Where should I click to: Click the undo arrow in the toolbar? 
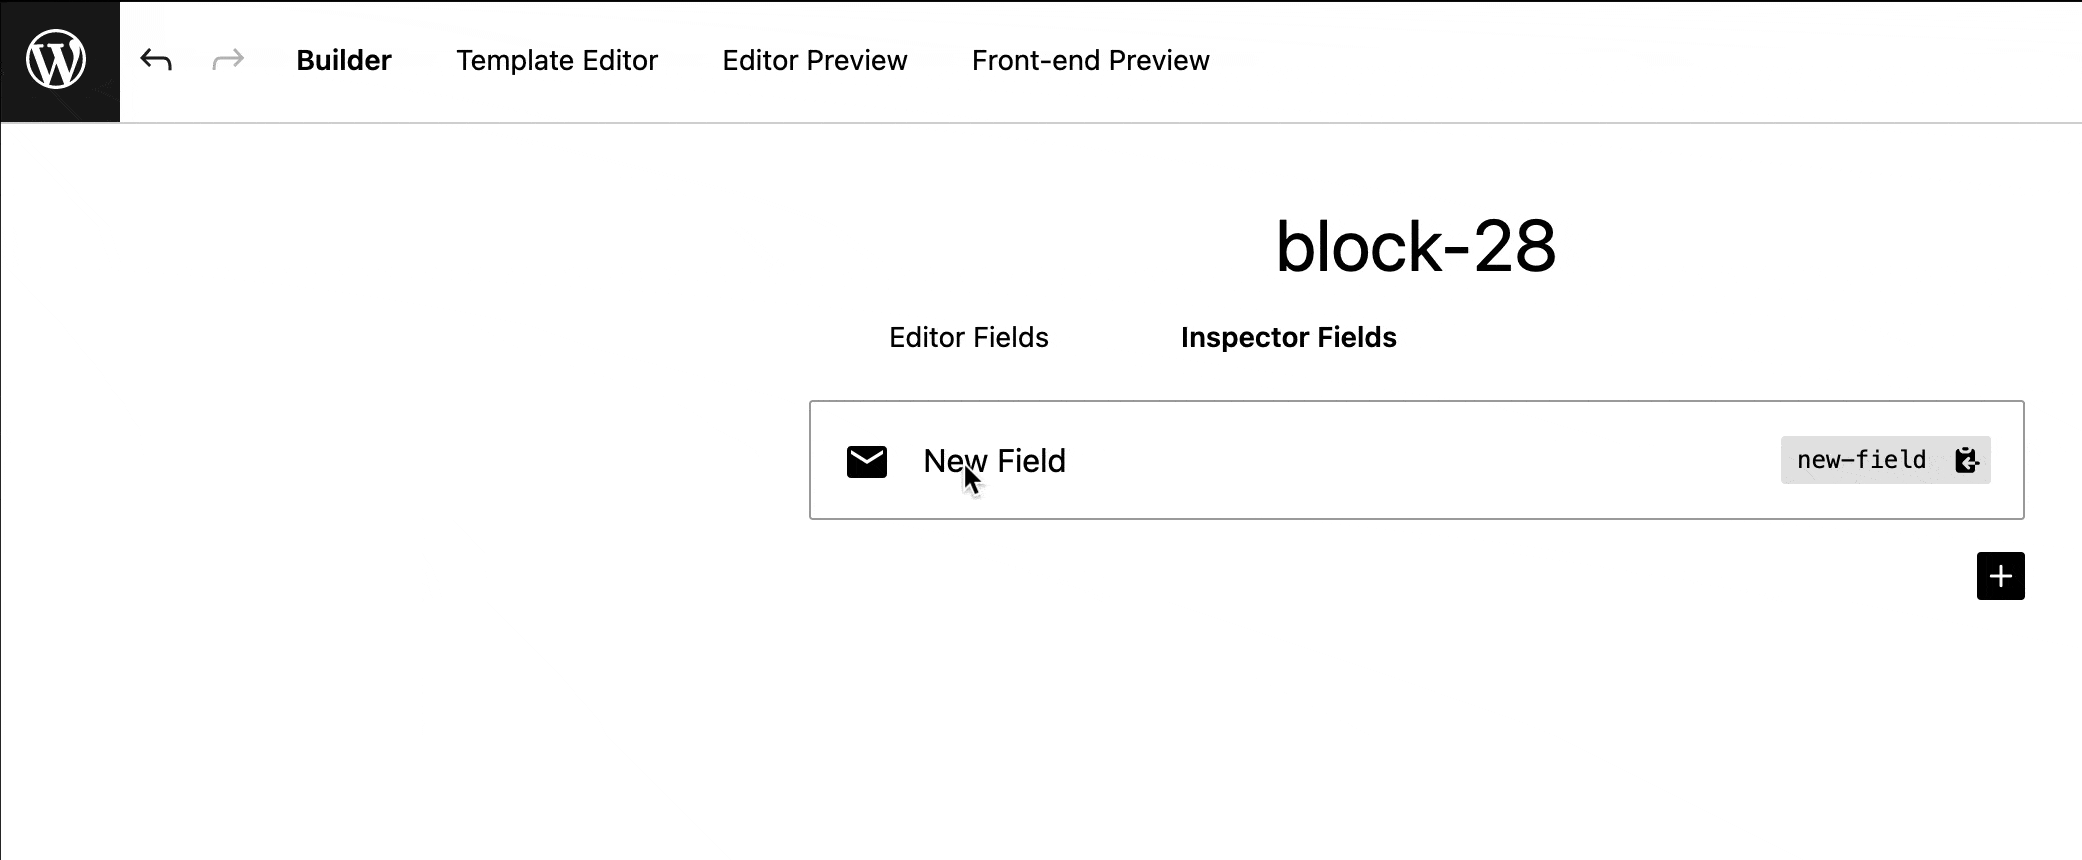pos(156,59)
